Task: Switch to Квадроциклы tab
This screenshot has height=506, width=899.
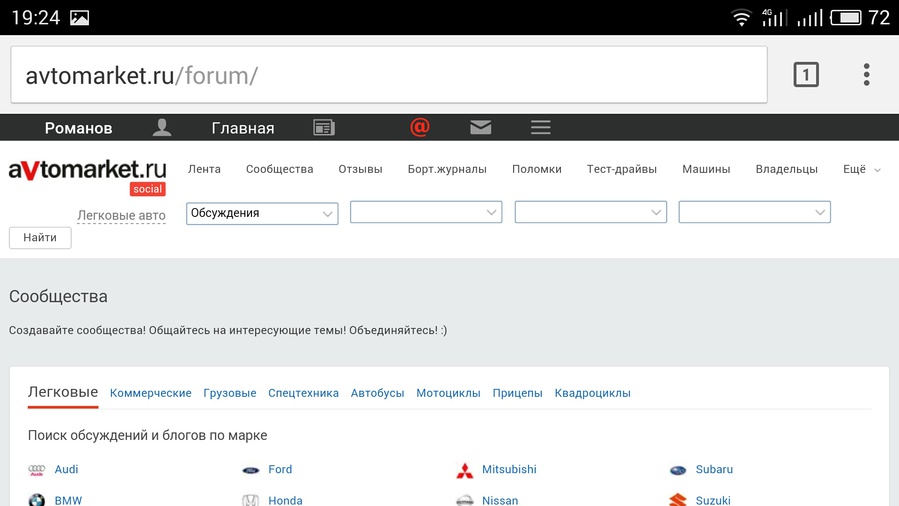Action: click(x=592, y=393)
